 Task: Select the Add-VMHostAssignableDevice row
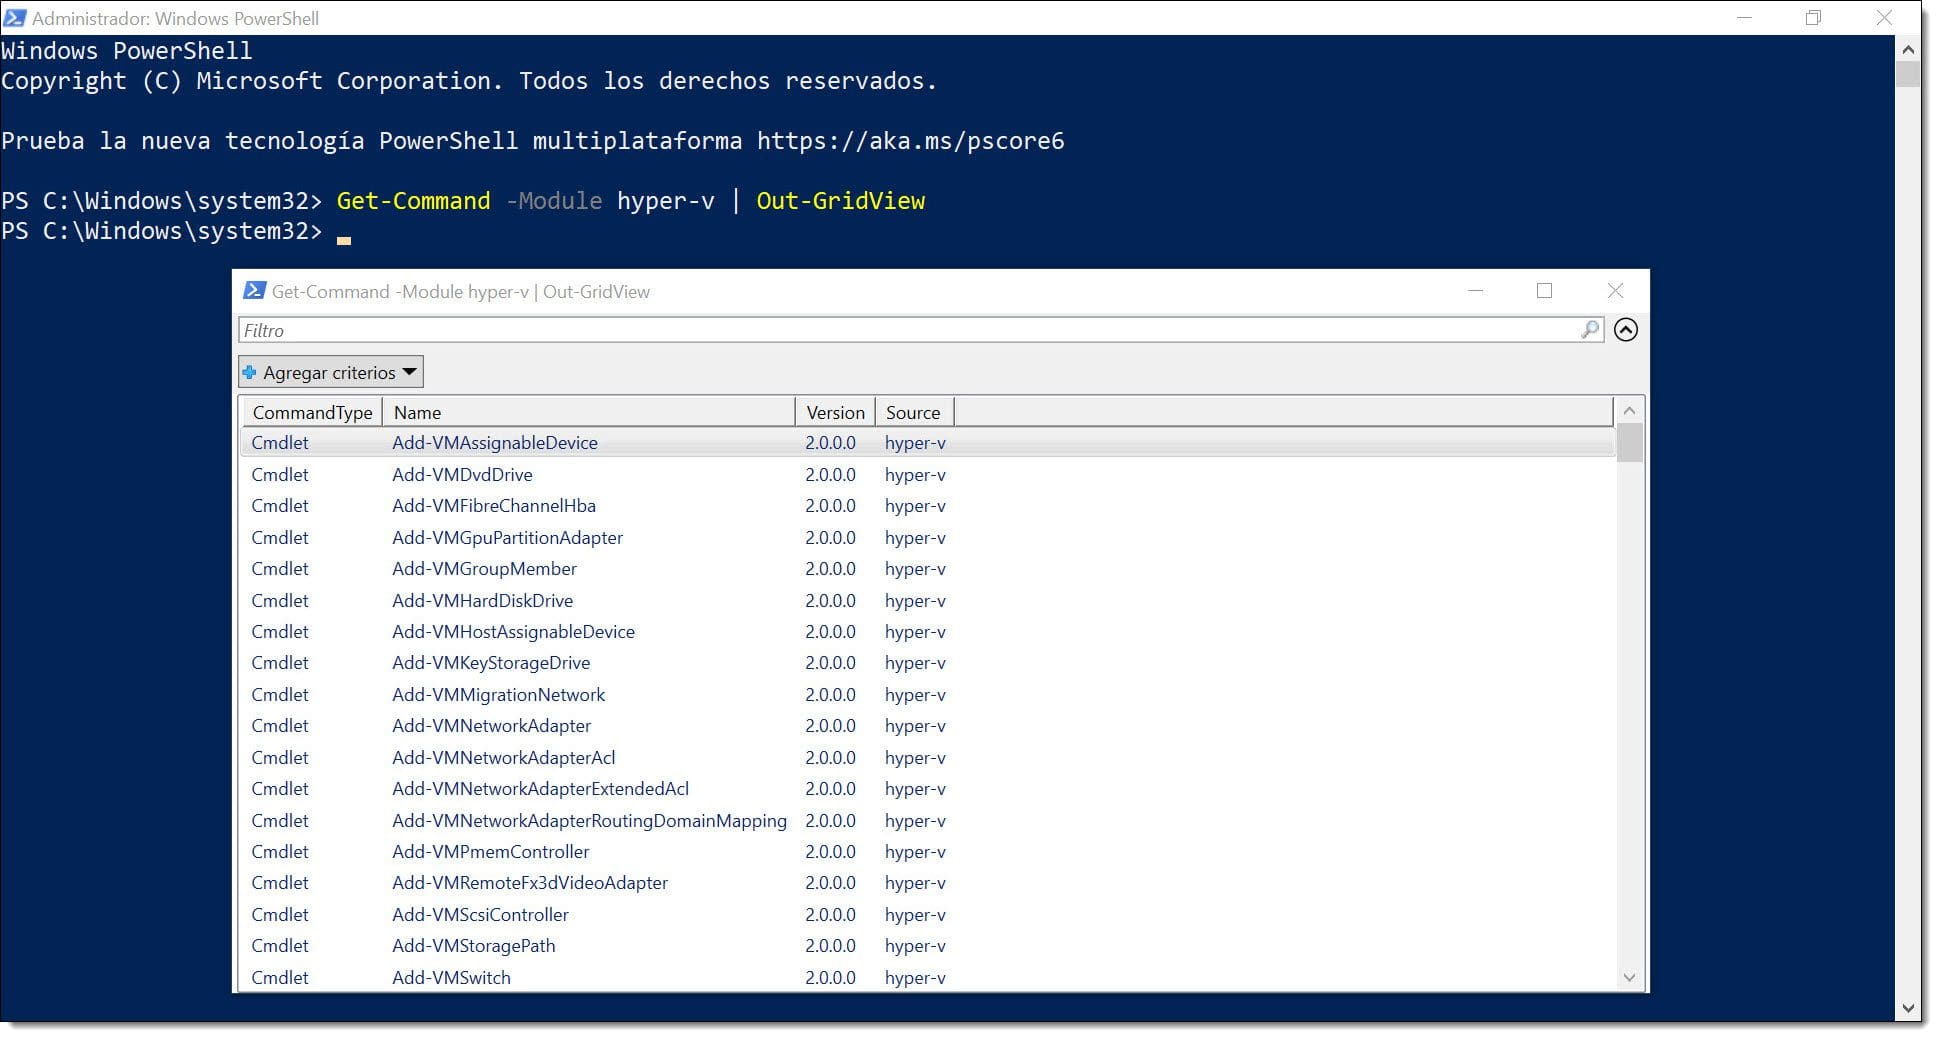pos(927,632)
